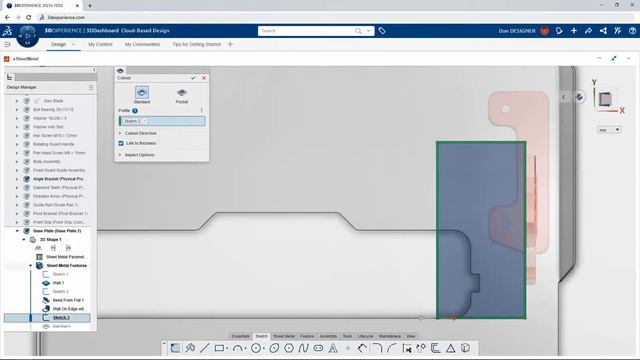Screen dimensions: 640x360
Task: Open the Profile info icon
Action: pyautogui.click(x=135, y=111)
